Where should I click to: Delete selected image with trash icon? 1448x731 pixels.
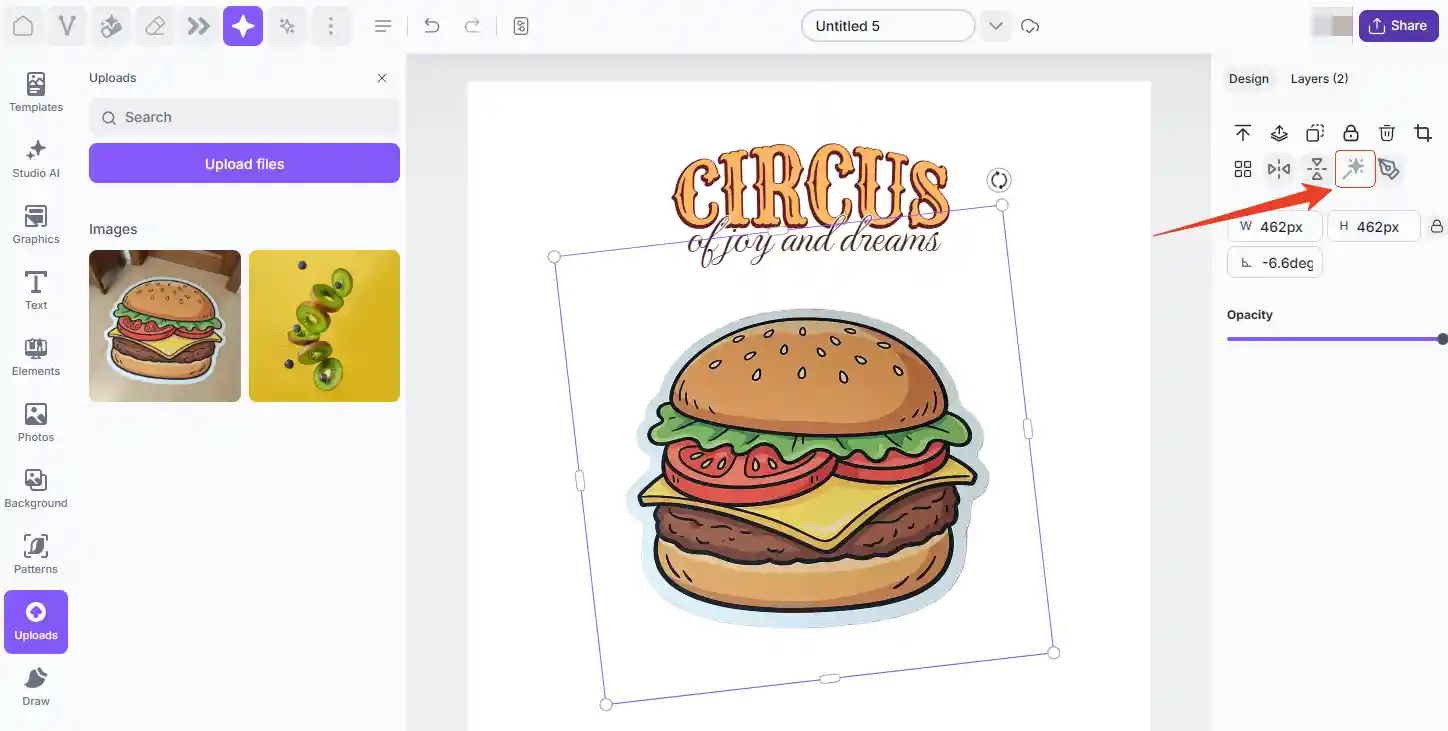1386,133
